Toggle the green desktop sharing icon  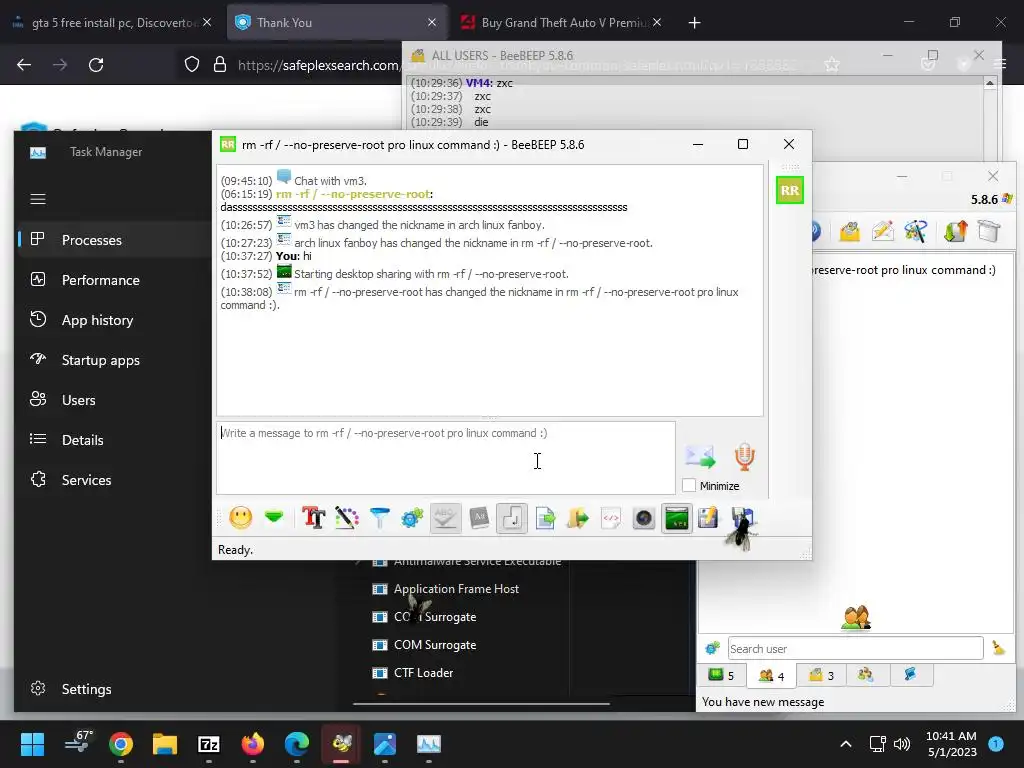point(677,519)
